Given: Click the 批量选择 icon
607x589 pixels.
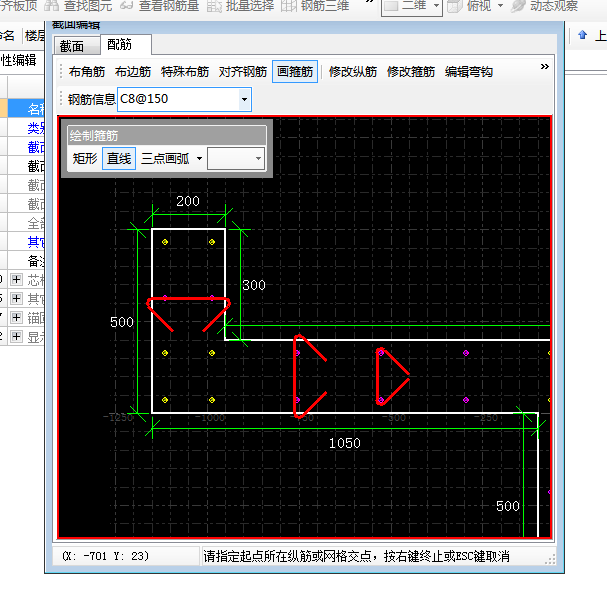Looking at the screenshot, I should click(x=214, y=5).
